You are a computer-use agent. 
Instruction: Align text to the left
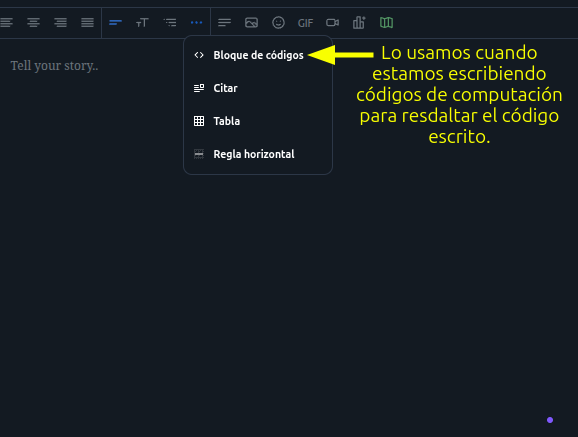click(6, 23)
